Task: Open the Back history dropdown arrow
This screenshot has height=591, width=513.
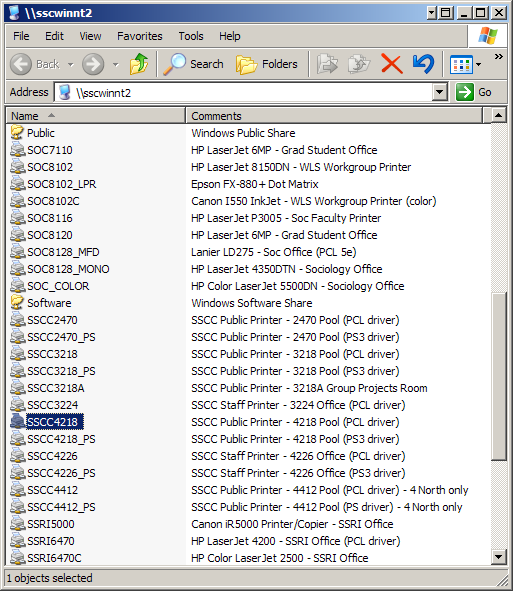Action: click(x=70, y=64)
